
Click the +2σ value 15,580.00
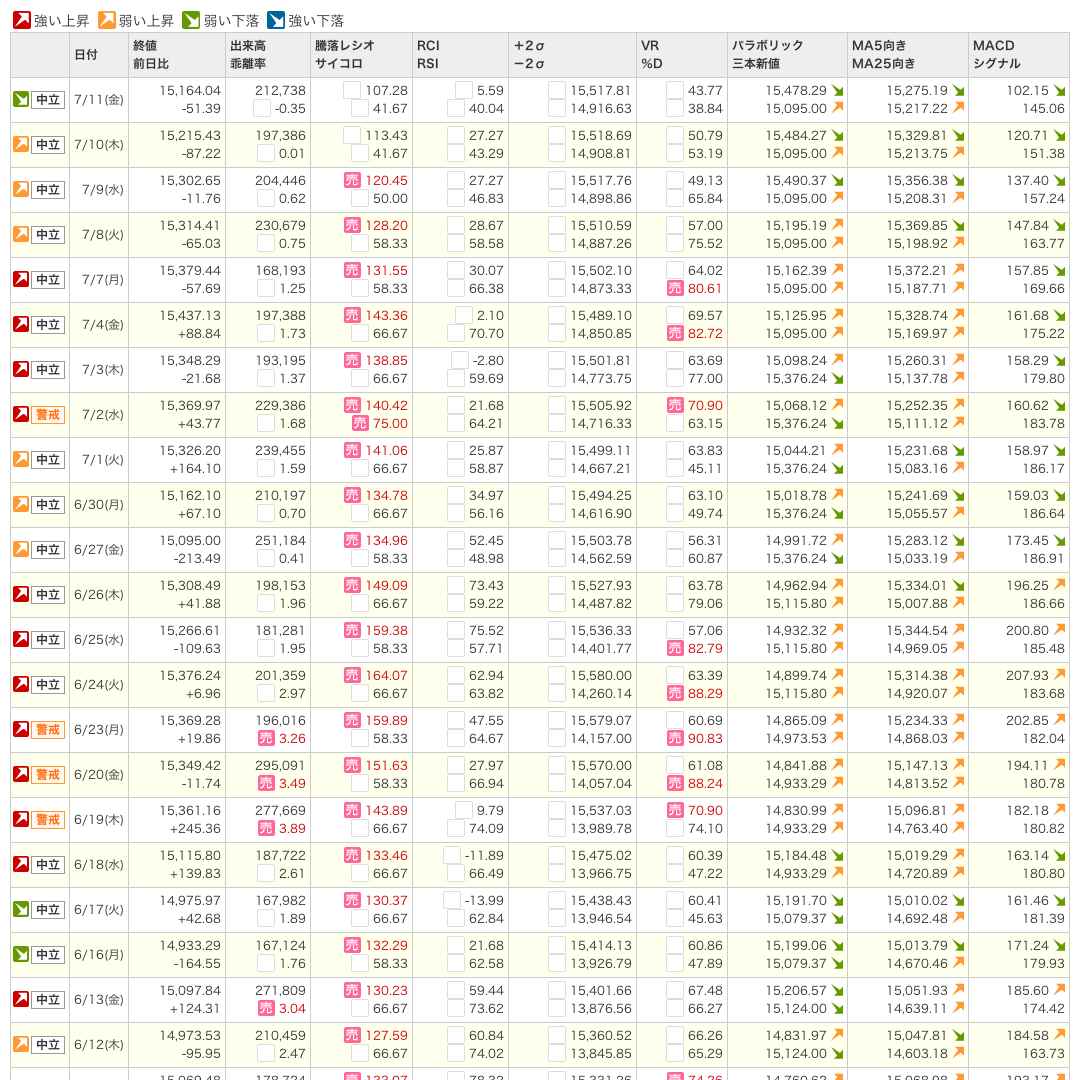click(601, 676)
